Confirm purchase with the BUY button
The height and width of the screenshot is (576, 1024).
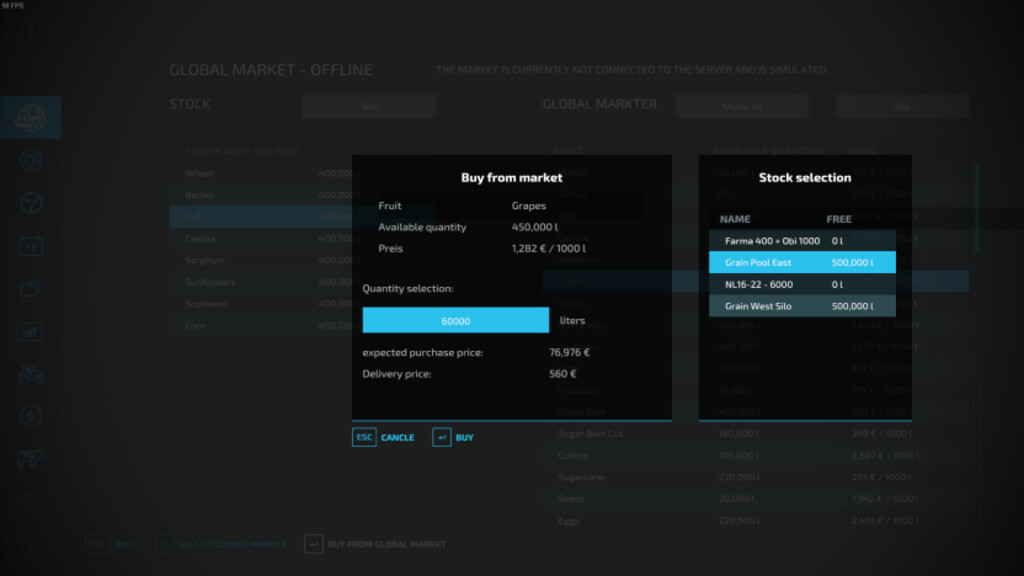click(462, 437)
